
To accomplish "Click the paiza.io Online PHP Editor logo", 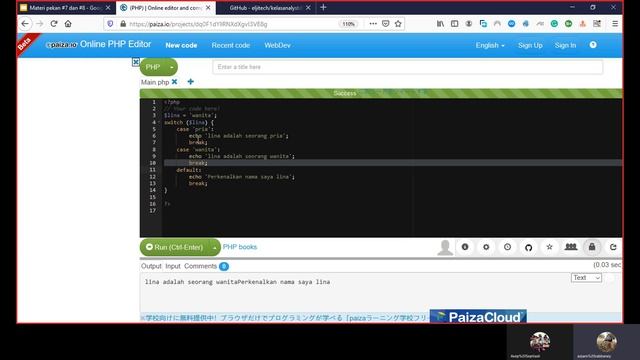I will pos(98,44).
